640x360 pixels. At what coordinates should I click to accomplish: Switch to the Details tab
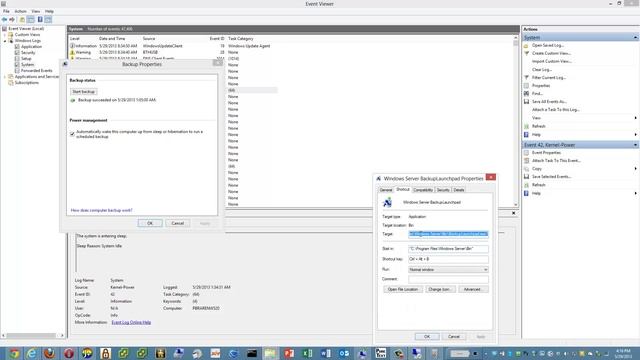459,190
